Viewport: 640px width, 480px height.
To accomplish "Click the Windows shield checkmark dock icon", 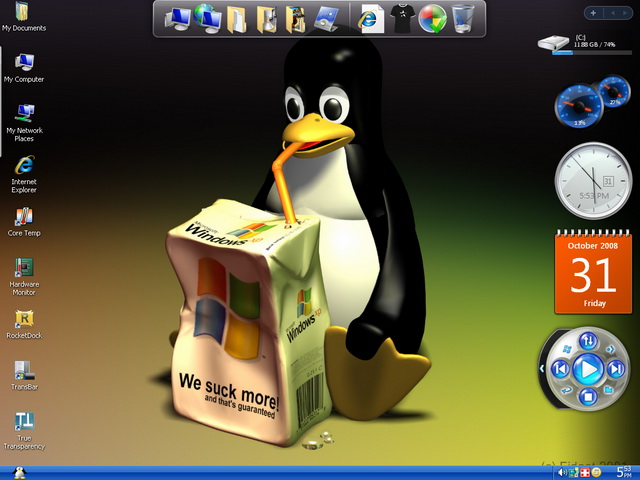I will click(432, 19).
